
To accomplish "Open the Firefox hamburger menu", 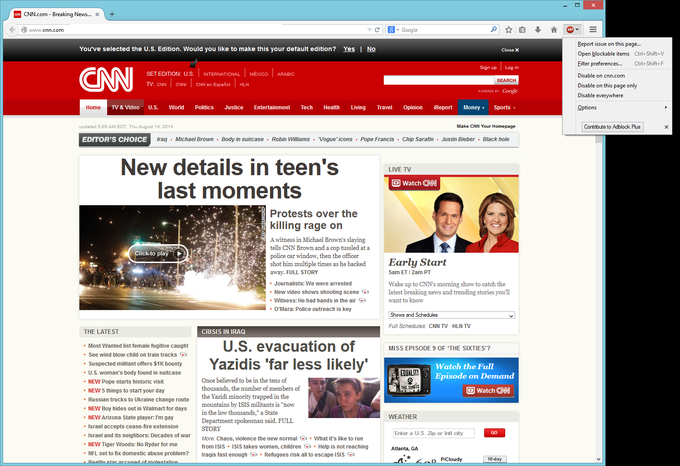I will (x=593, y=29).
